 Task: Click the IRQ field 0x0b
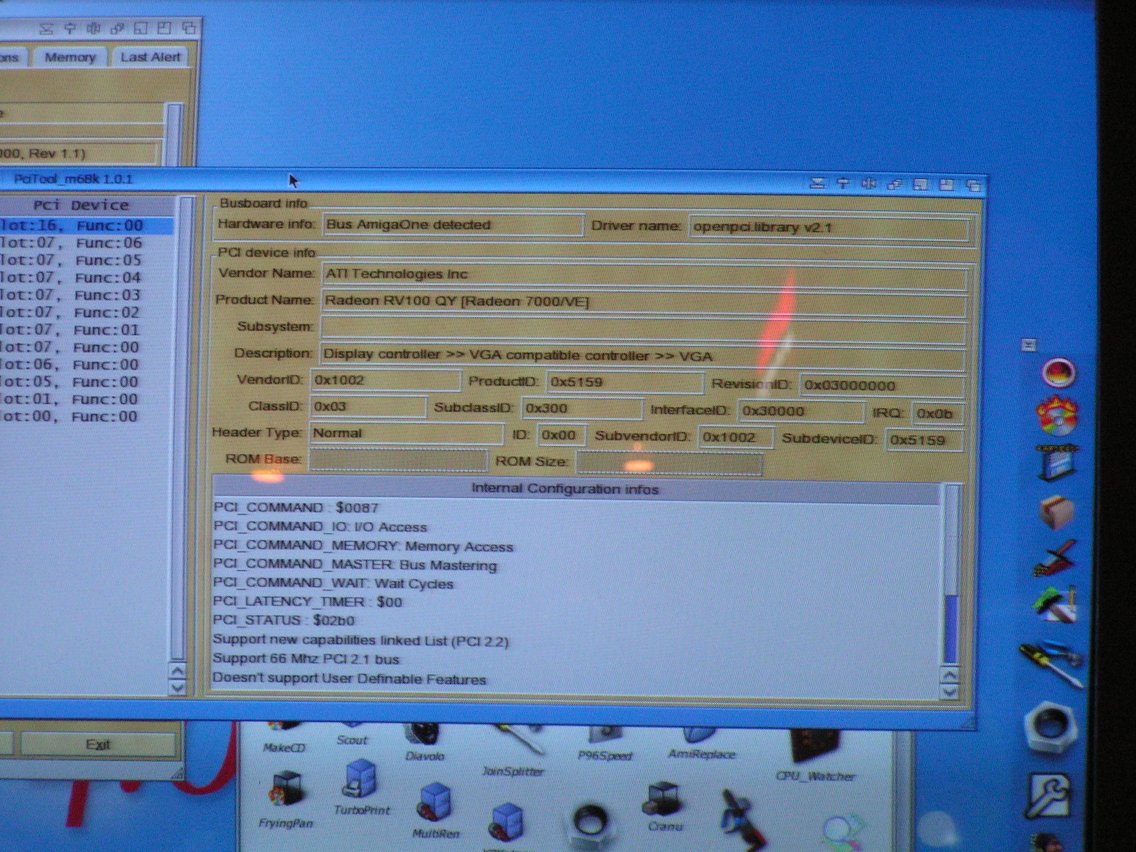936,414
